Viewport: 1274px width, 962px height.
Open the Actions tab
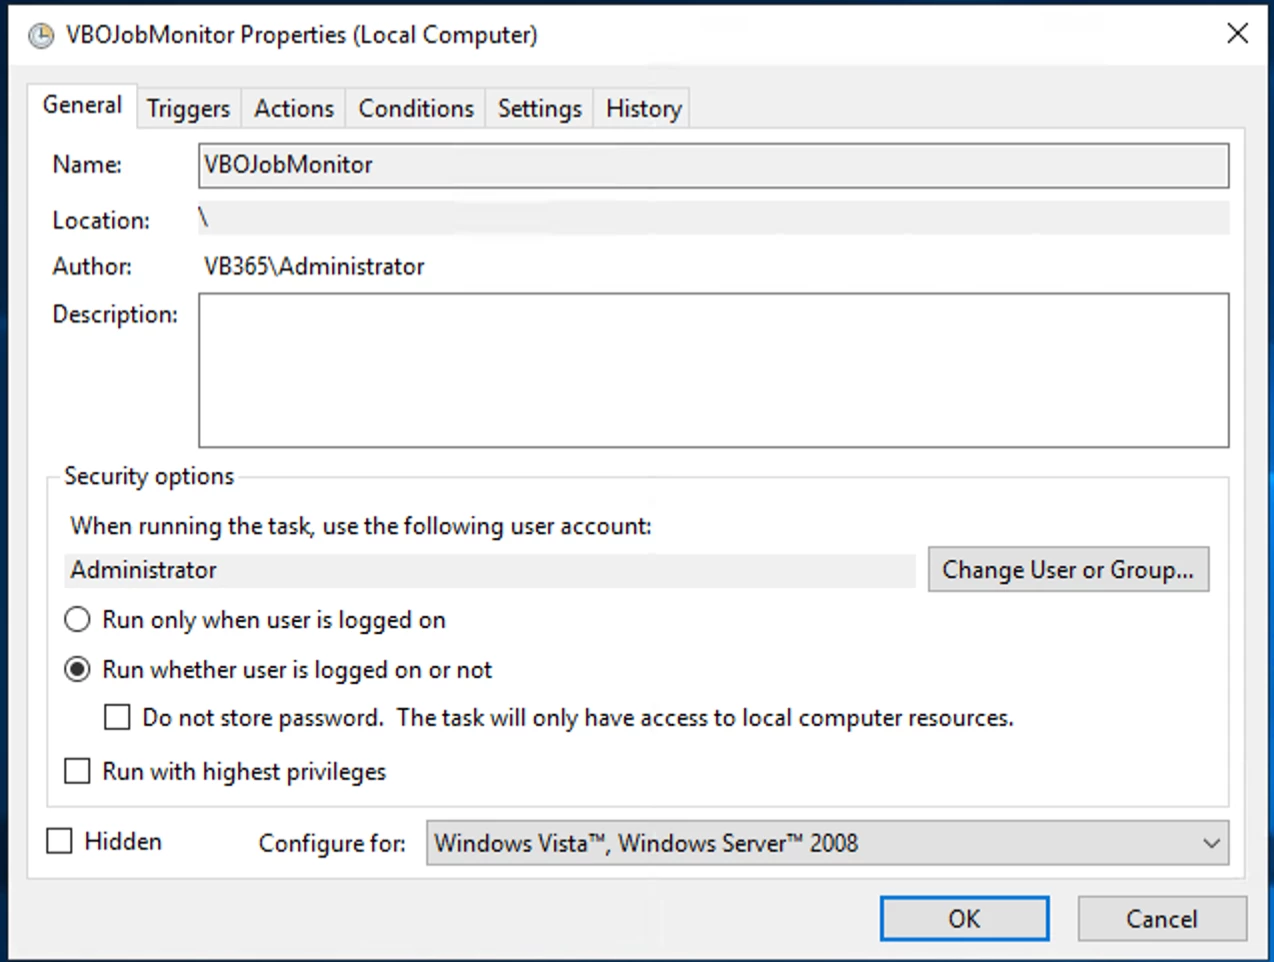tap(294, 108)
